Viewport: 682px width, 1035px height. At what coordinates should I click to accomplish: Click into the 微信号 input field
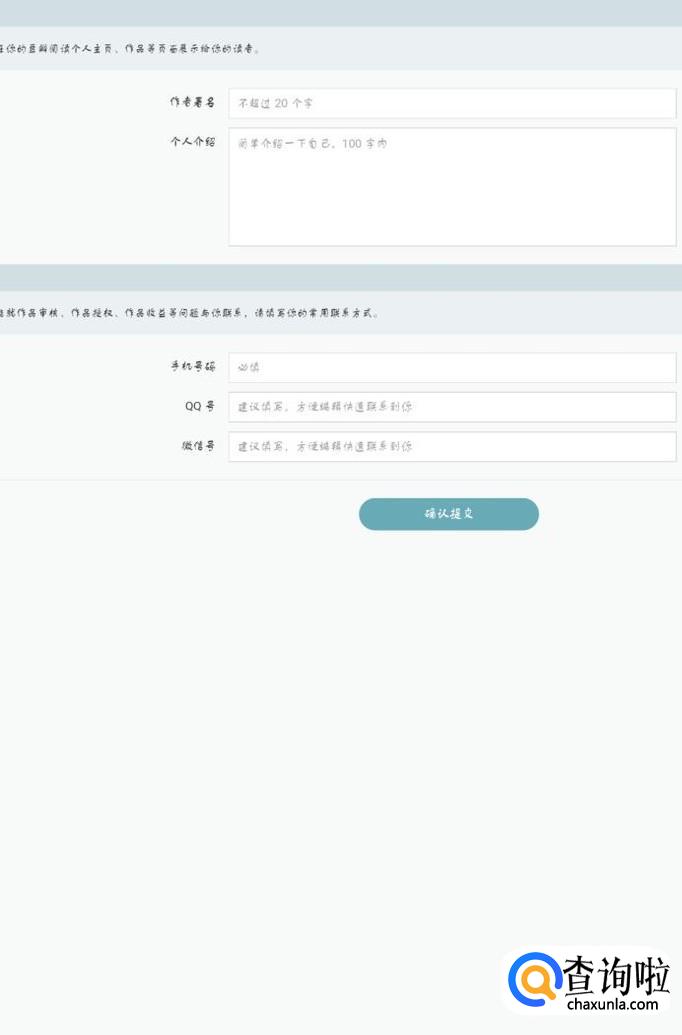(x=452, y=447)
